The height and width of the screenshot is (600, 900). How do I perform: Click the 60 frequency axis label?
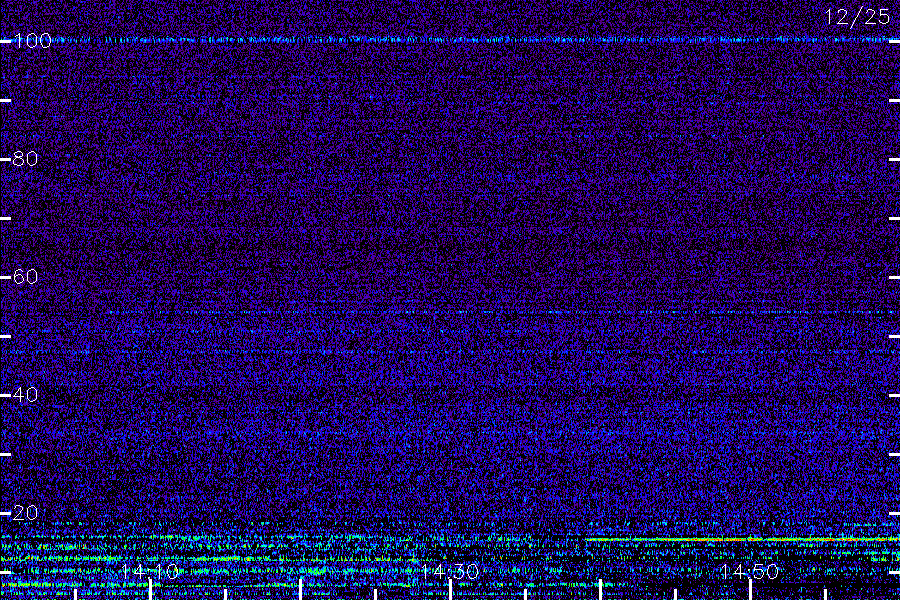point(25,277)
